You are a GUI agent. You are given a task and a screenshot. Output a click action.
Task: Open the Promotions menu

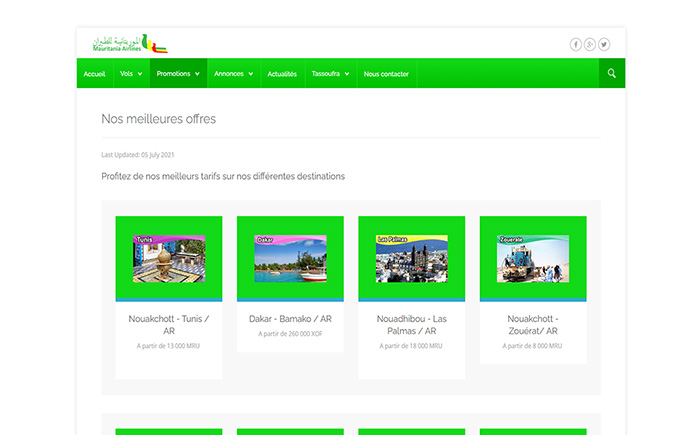(178, 74)
